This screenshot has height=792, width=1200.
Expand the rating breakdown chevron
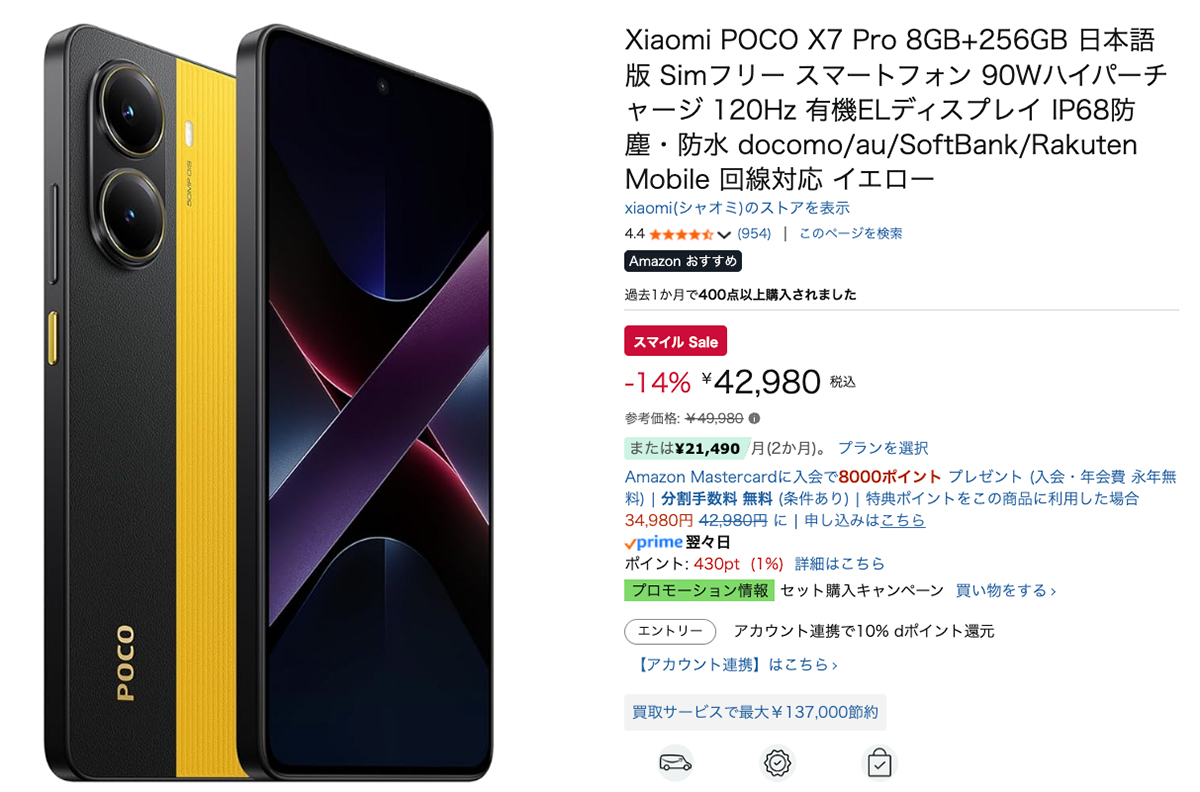point(725,235)
